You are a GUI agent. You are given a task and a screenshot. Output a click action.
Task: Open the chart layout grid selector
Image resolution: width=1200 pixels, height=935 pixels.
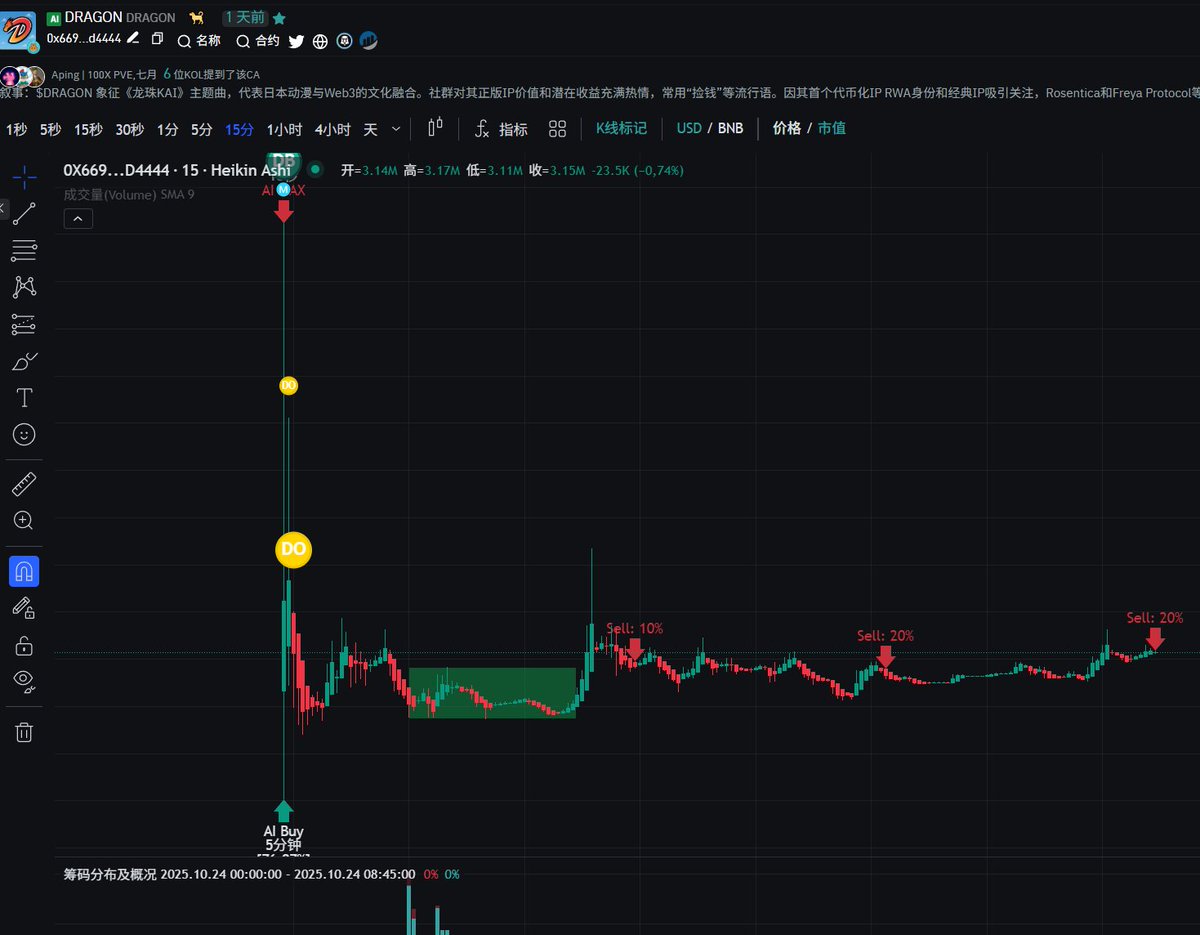coord(558,129)
